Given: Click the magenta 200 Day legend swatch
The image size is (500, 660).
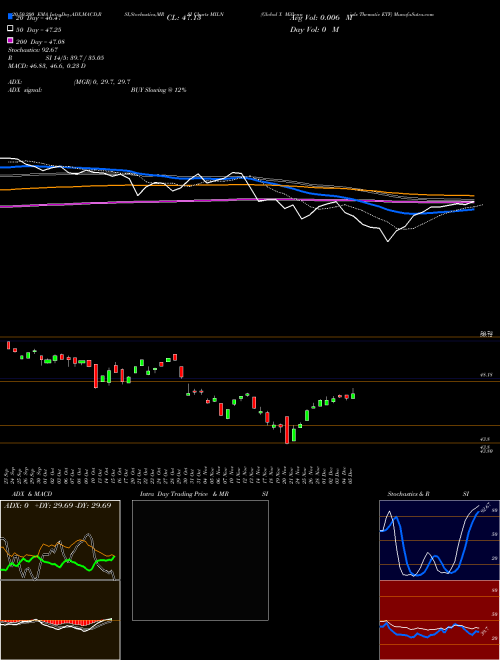Looking at the screenshot, I should tap(10, 40).
